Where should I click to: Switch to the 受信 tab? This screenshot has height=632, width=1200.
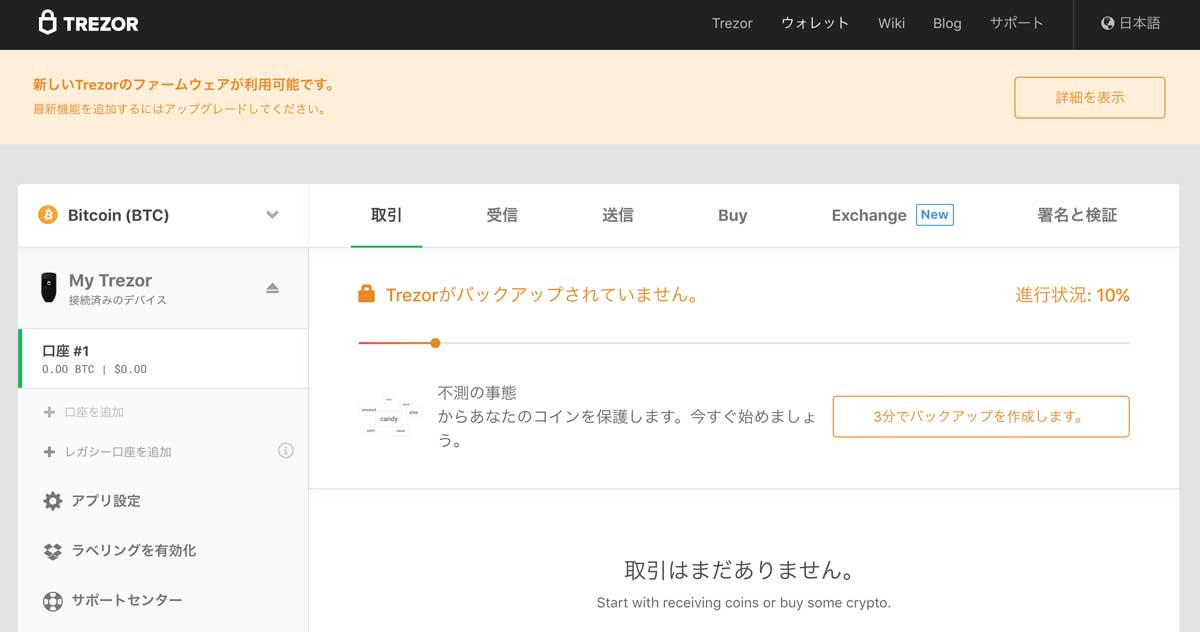pyautogui.click(x=502, y=215)
